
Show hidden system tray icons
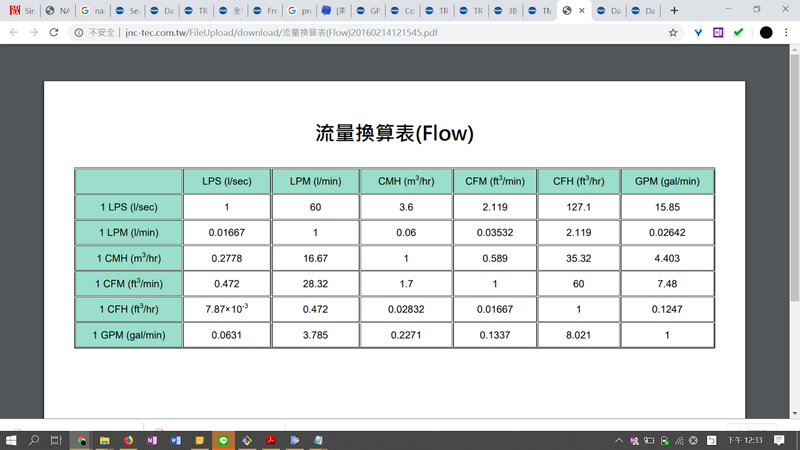pyautogui.click(x=619, y=440)
